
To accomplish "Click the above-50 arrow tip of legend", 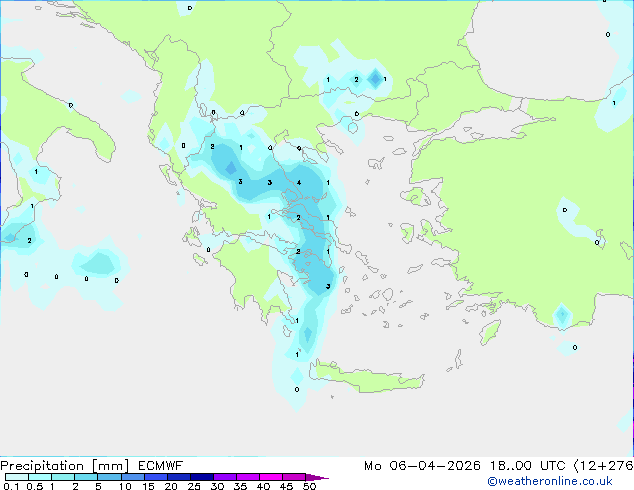I will coord(317,477).
